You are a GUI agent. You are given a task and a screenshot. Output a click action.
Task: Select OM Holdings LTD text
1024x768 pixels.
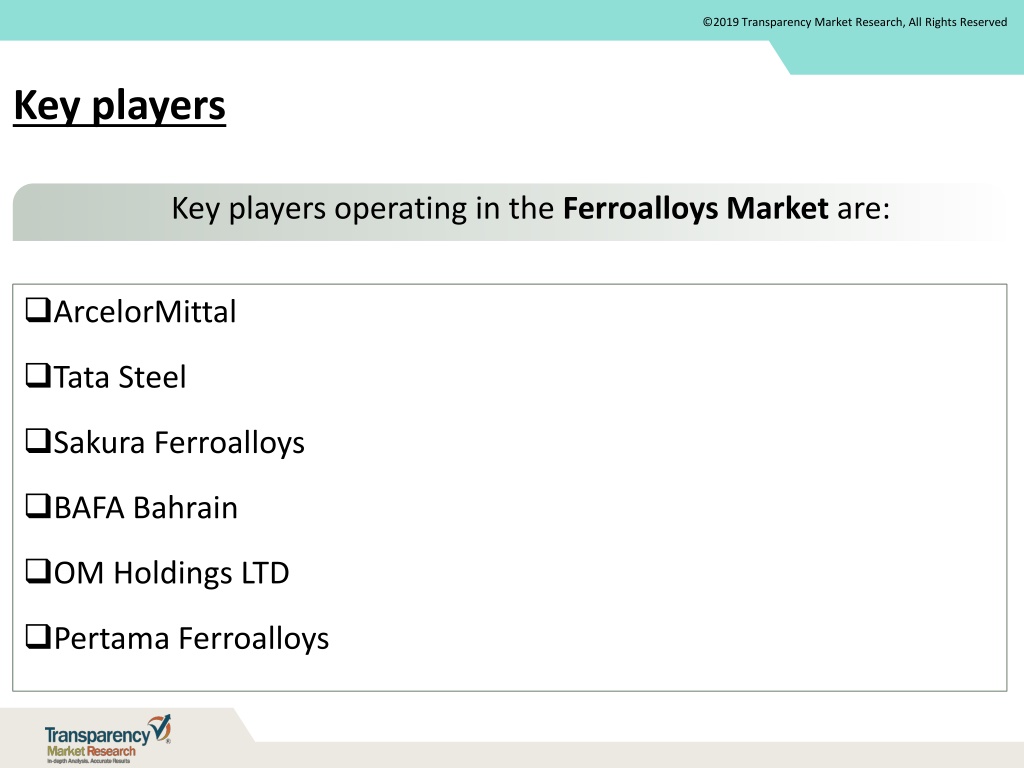click(171, 573)
